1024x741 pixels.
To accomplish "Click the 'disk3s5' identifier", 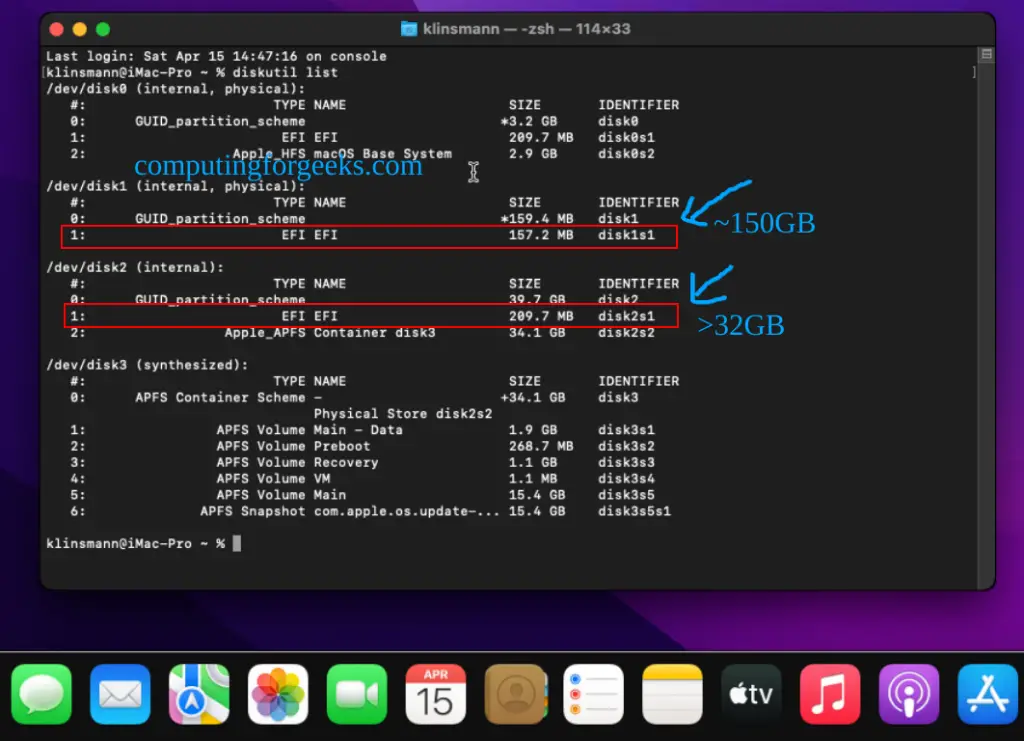I will 626,495.
